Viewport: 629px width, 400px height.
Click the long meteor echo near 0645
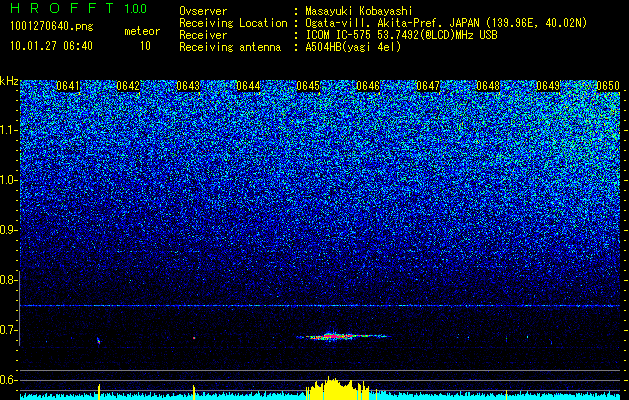343,336
